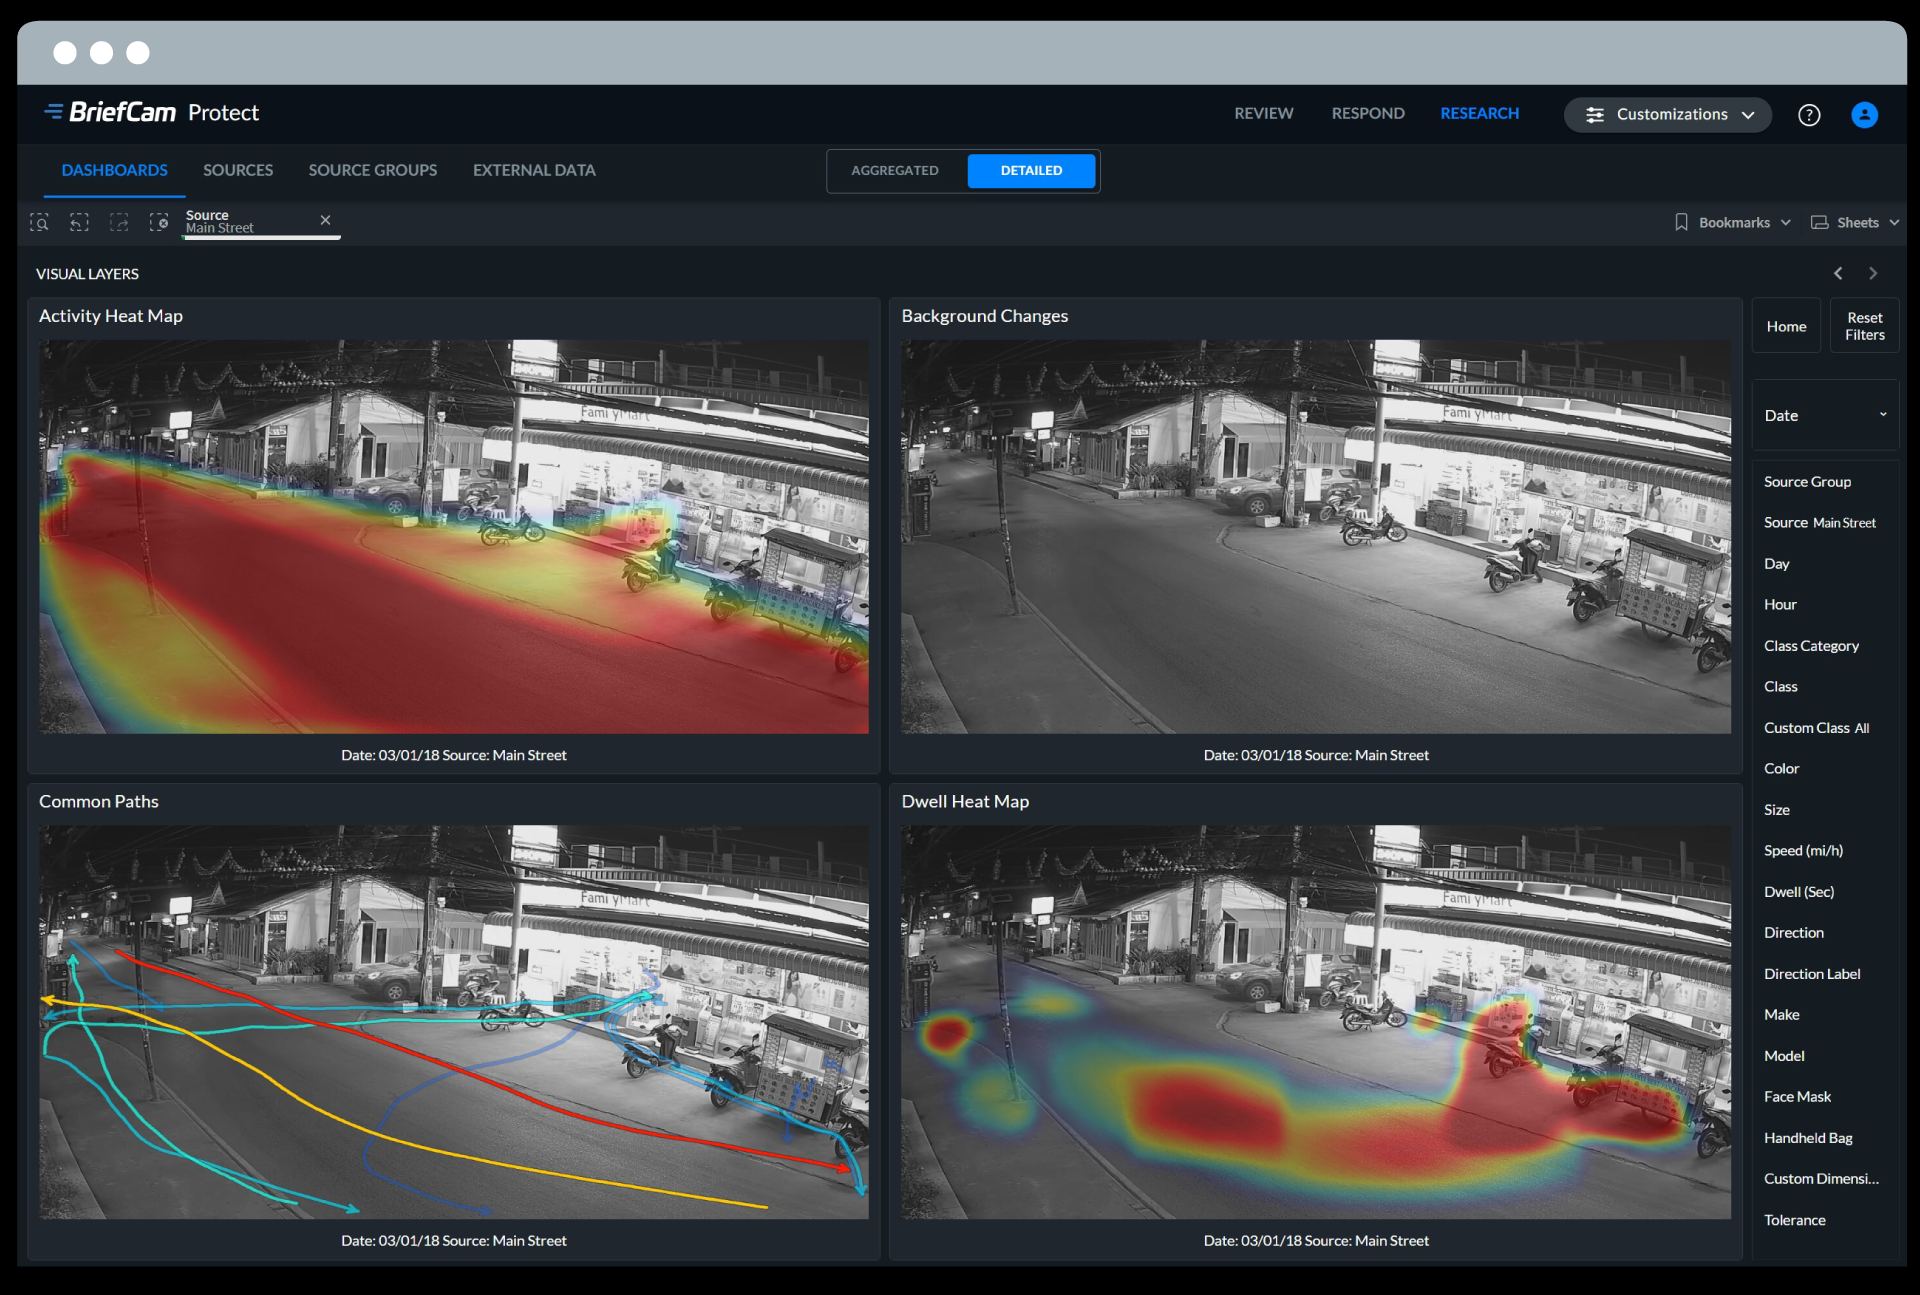Viewport: 1920px width, 1295px height.
Task: Click the Home button
Action: pos(1786,326)
